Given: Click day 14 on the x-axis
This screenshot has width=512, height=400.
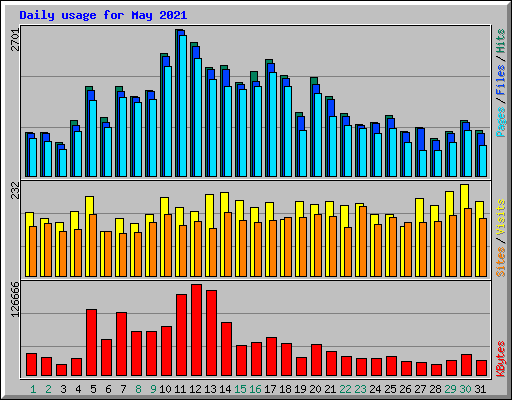Looking at the screenshot, I should 225,389.
